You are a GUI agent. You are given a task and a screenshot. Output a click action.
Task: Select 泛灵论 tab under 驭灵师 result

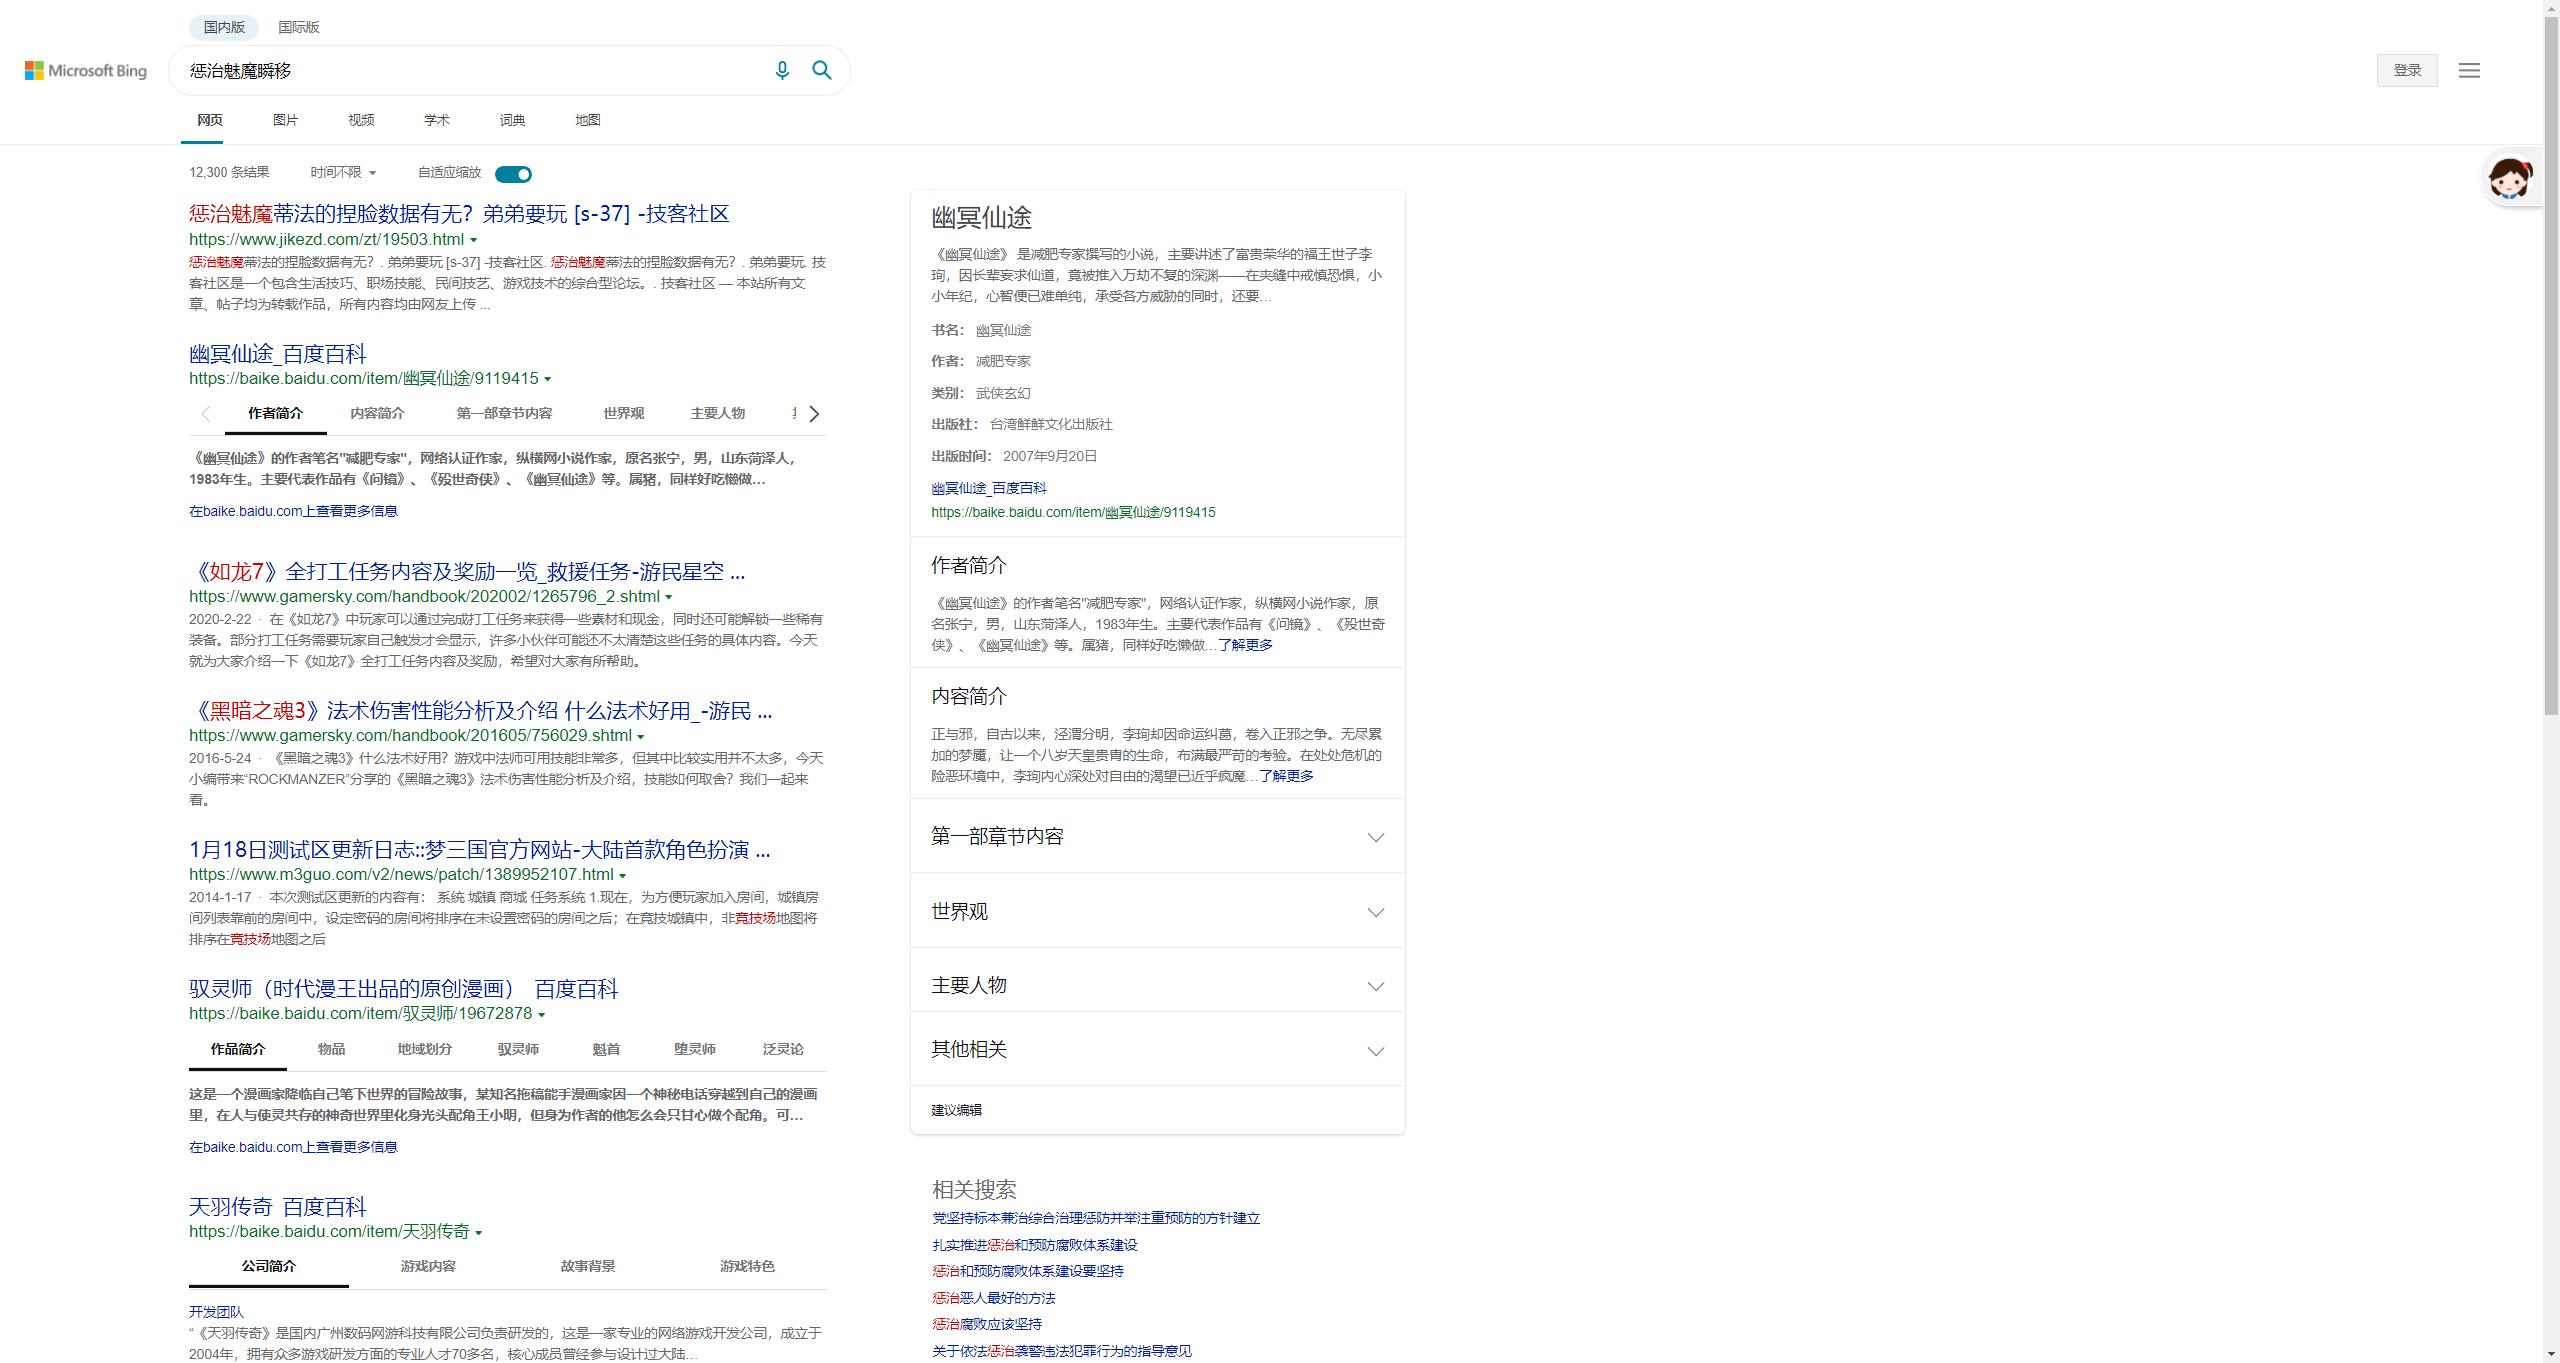click(783, 1049)
